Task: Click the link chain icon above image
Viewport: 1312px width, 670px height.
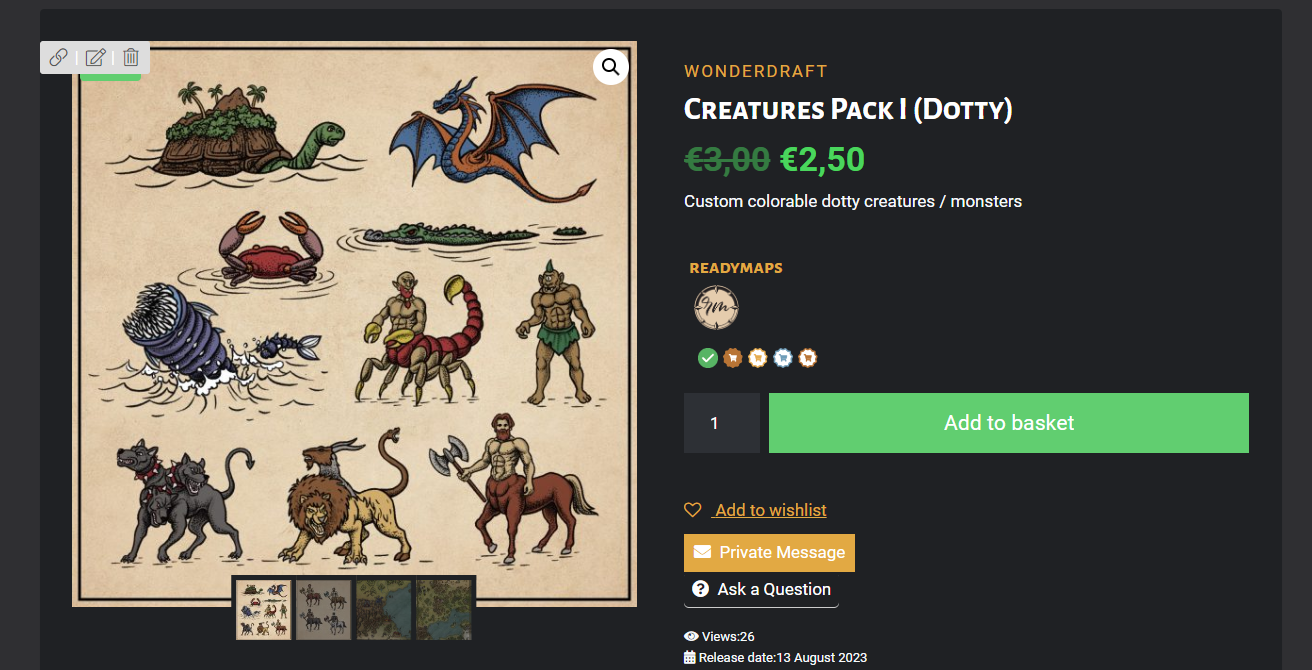Action: (x=59, y=57)
